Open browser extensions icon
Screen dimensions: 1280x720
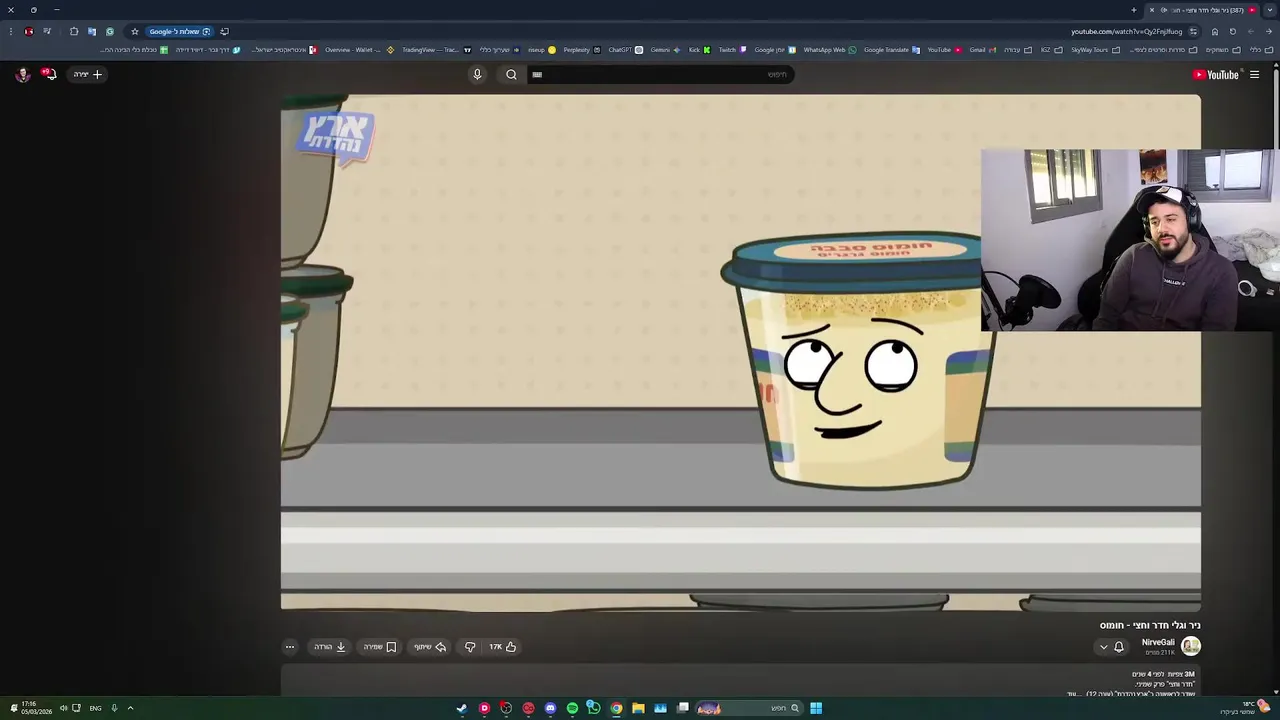[x=74, y=31]
